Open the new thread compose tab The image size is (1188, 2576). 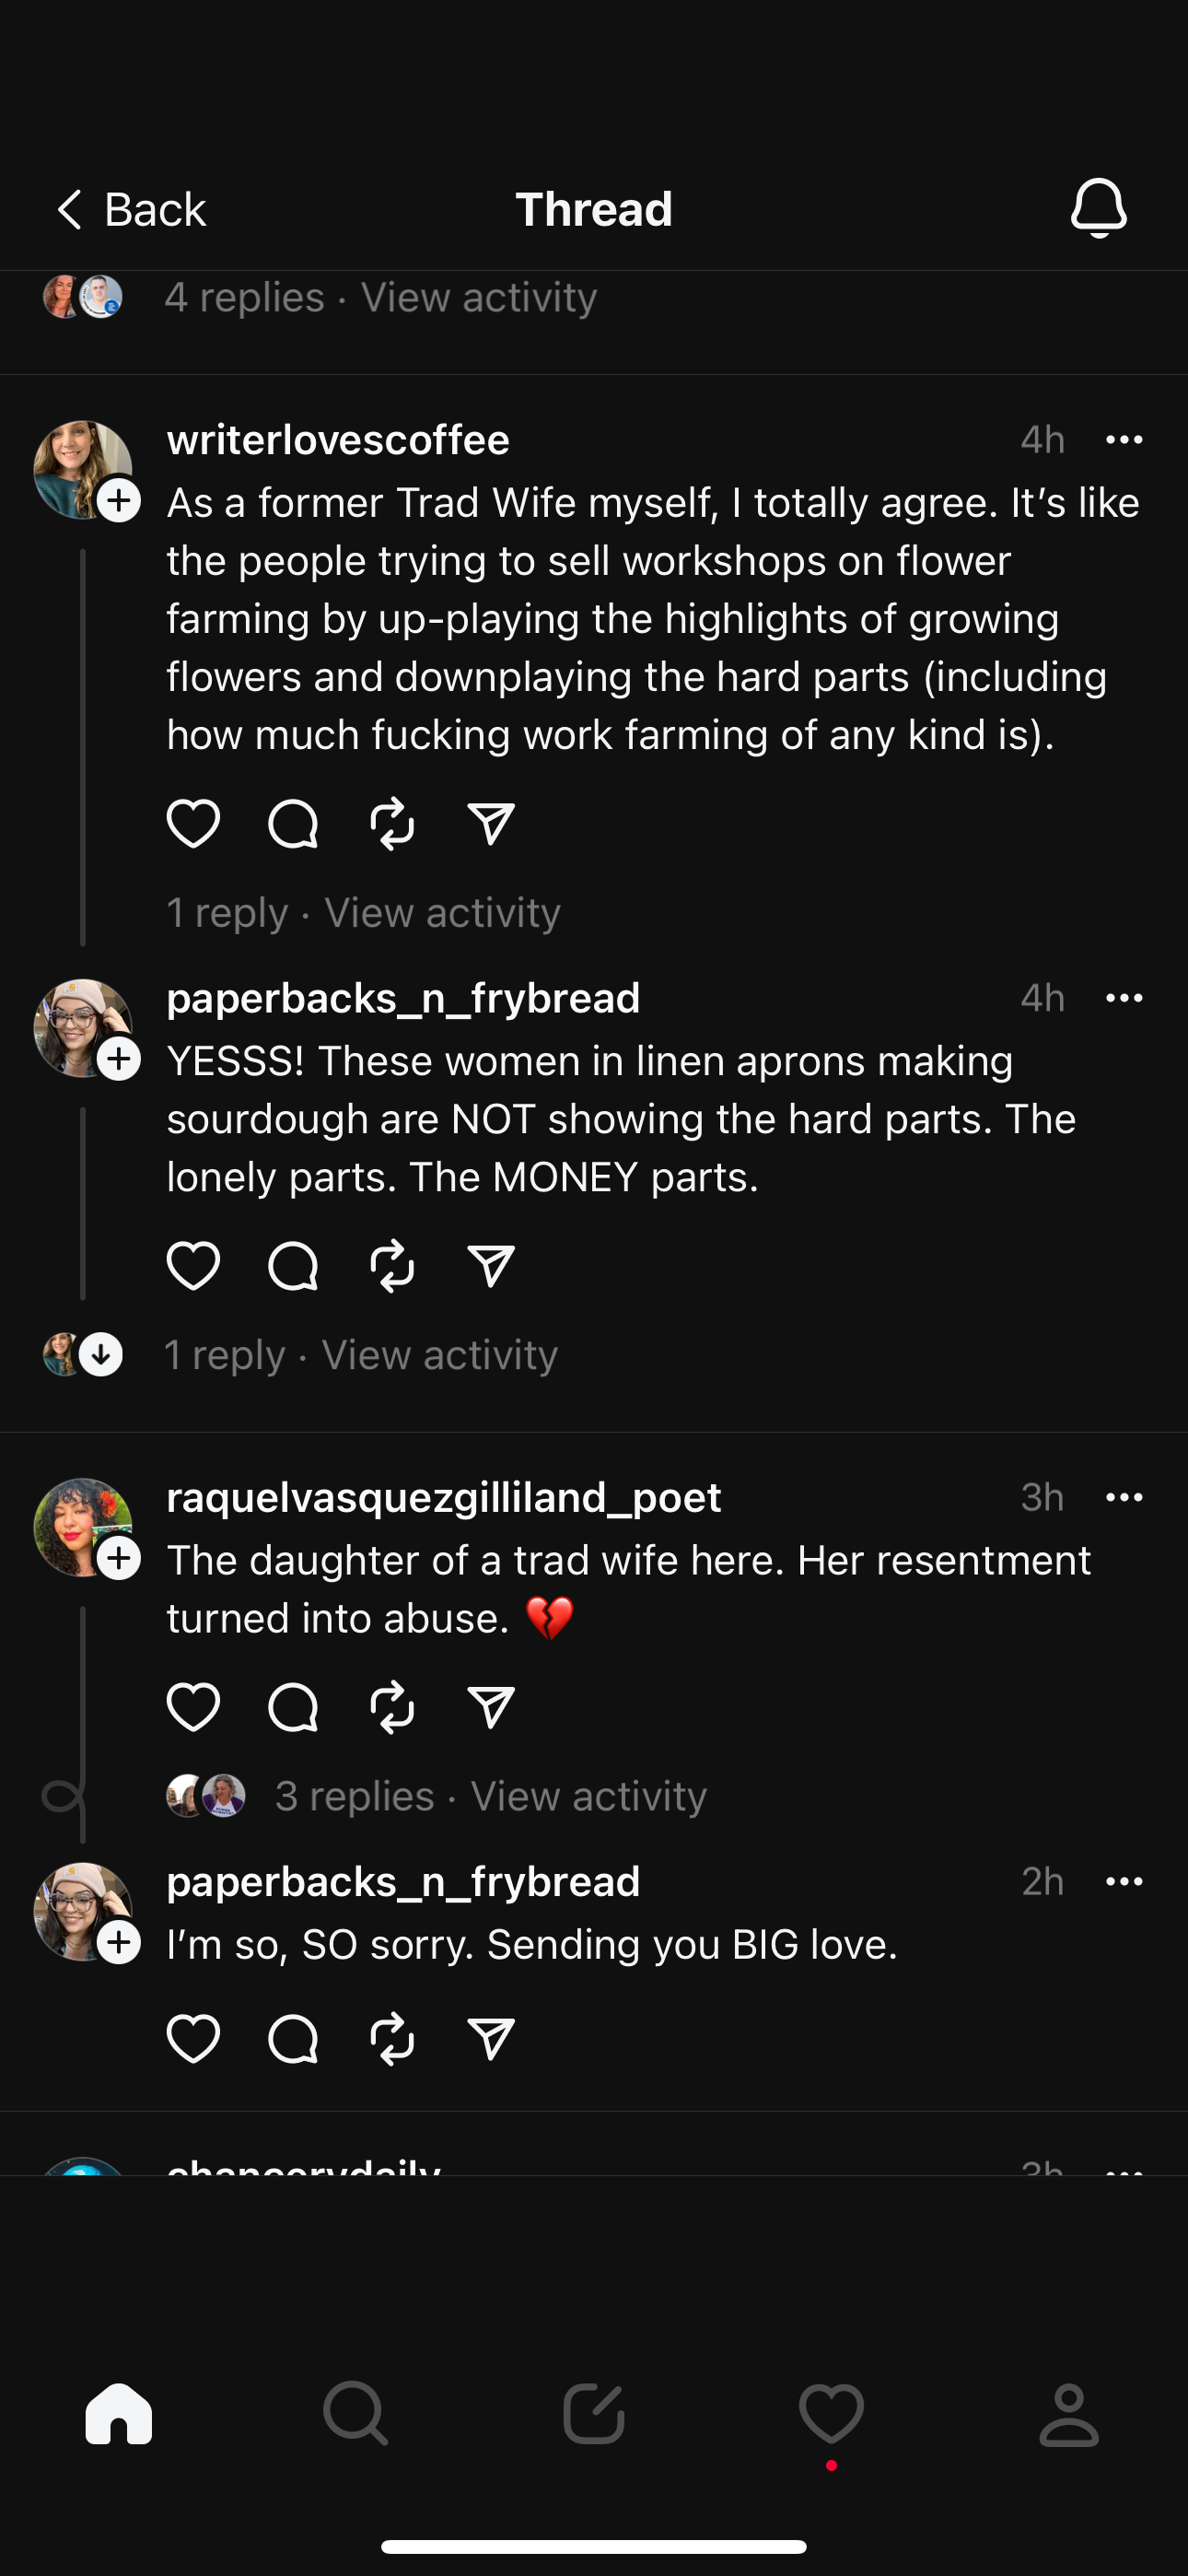click(x=593, y=2414)
